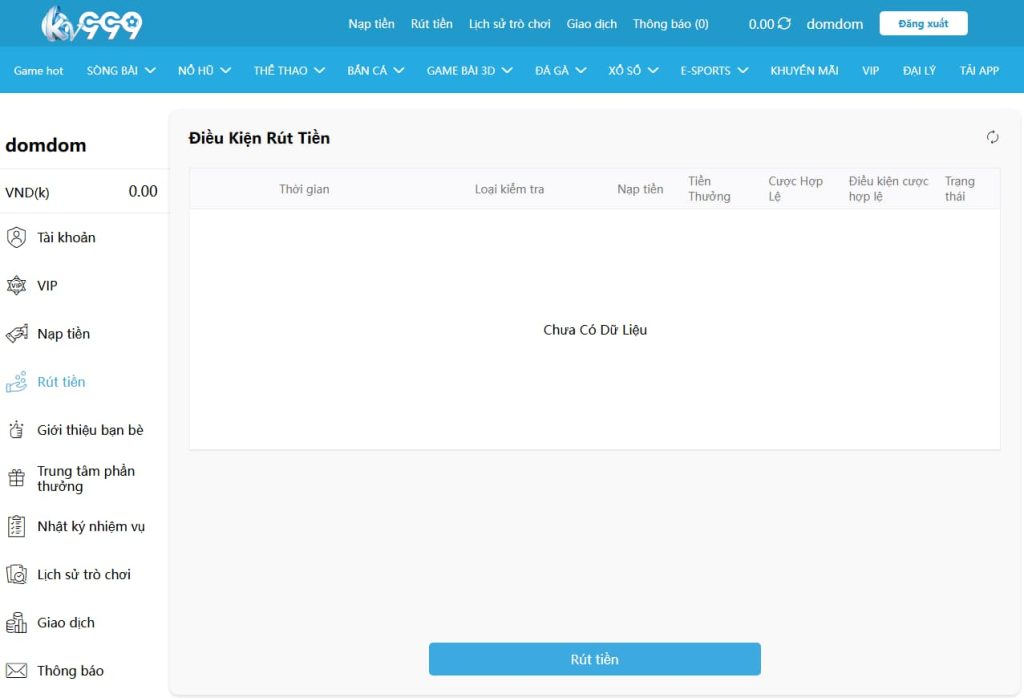Click the Nạp tiền money icon in sidebar
The height and width of the screenshot is (698, 1024).
pos(16,334)
